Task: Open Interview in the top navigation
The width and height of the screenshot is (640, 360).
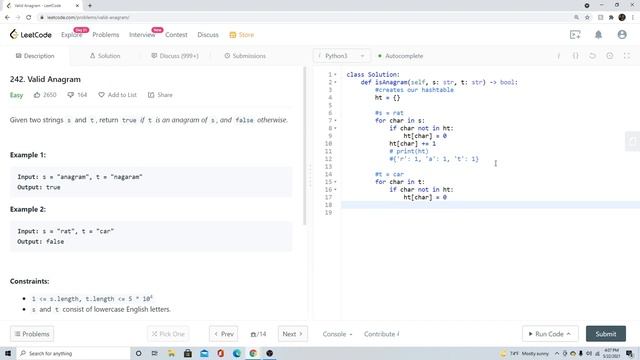Action: tap(142, 35)
